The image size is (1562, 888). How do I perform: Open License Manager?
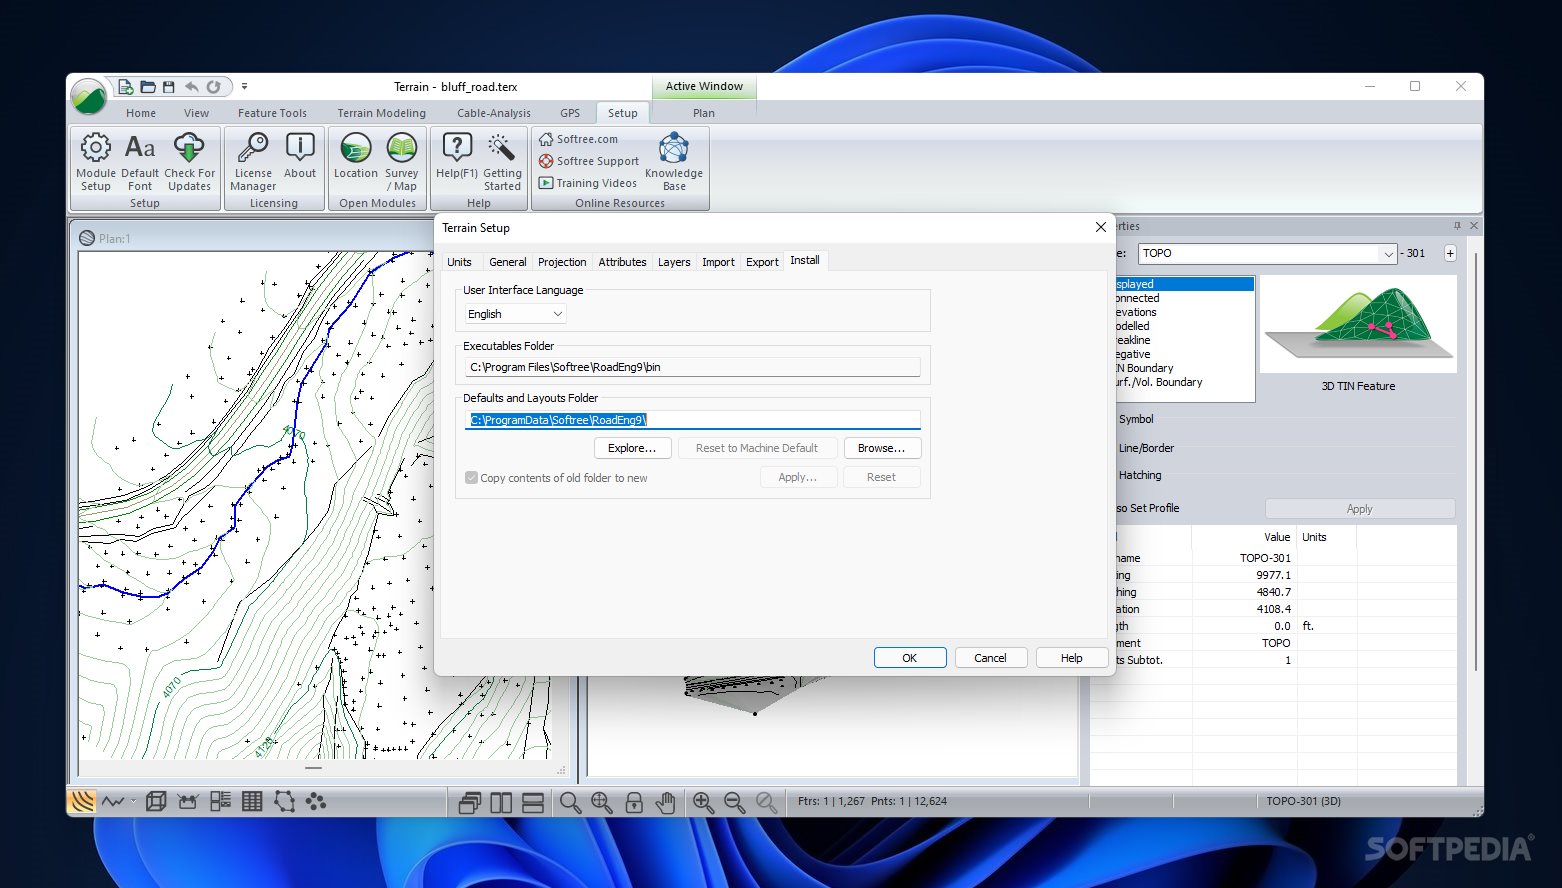coord(253,161)
